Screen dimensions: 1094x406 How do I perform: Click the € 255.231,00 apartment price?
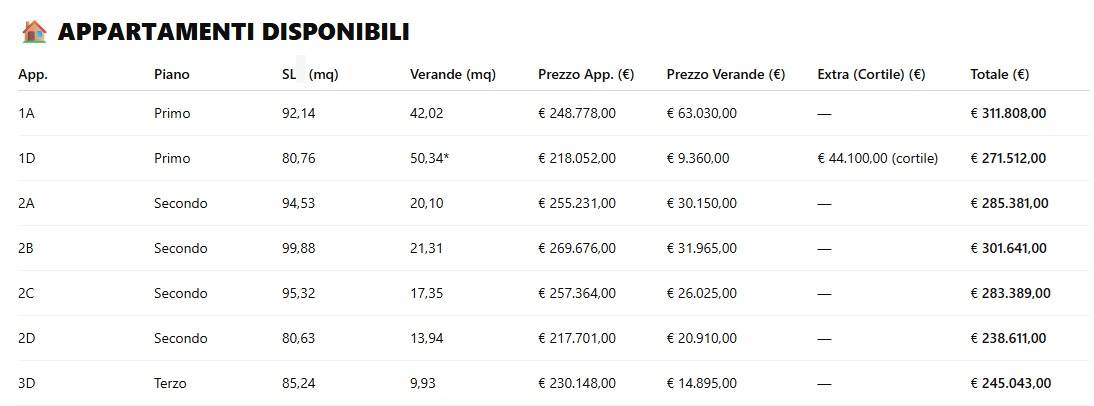pyautogui.click(x=577, y=203)
